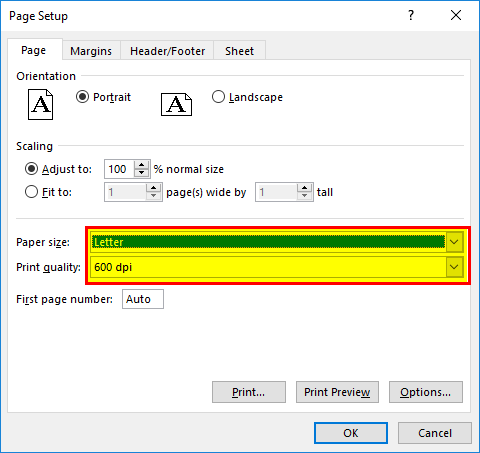Open the Print quality dropdown arrow
480x453 pixels.
[x=454, y=267]
